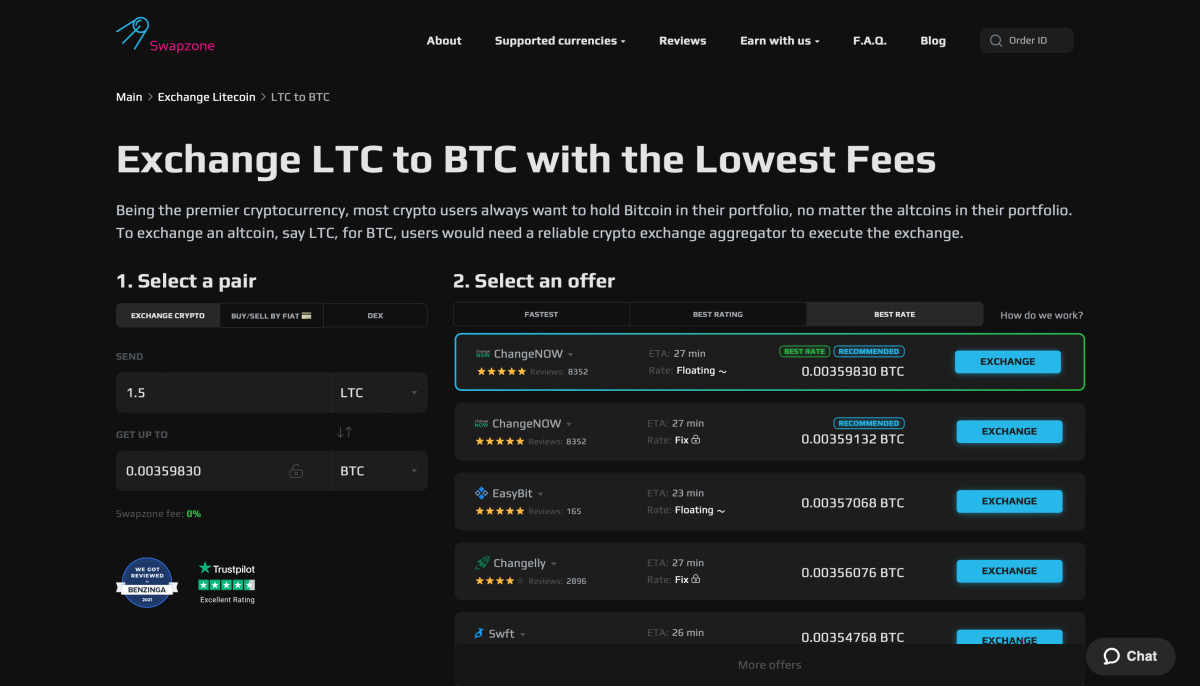Click the Swft logo icon
Viewport: 1200px width, 686px height.
[479, 633]
